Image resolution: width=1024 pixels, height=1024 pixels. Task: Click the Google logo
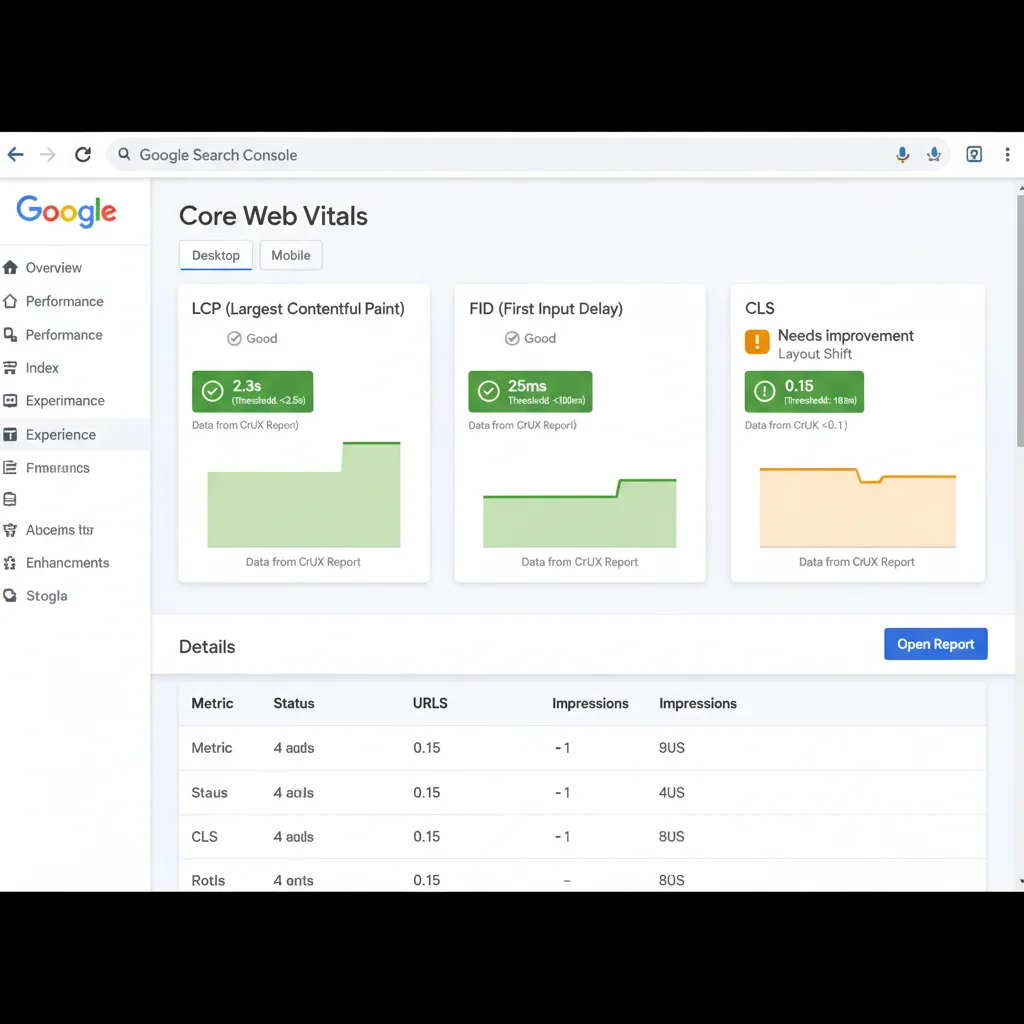(x=67, y=211)
